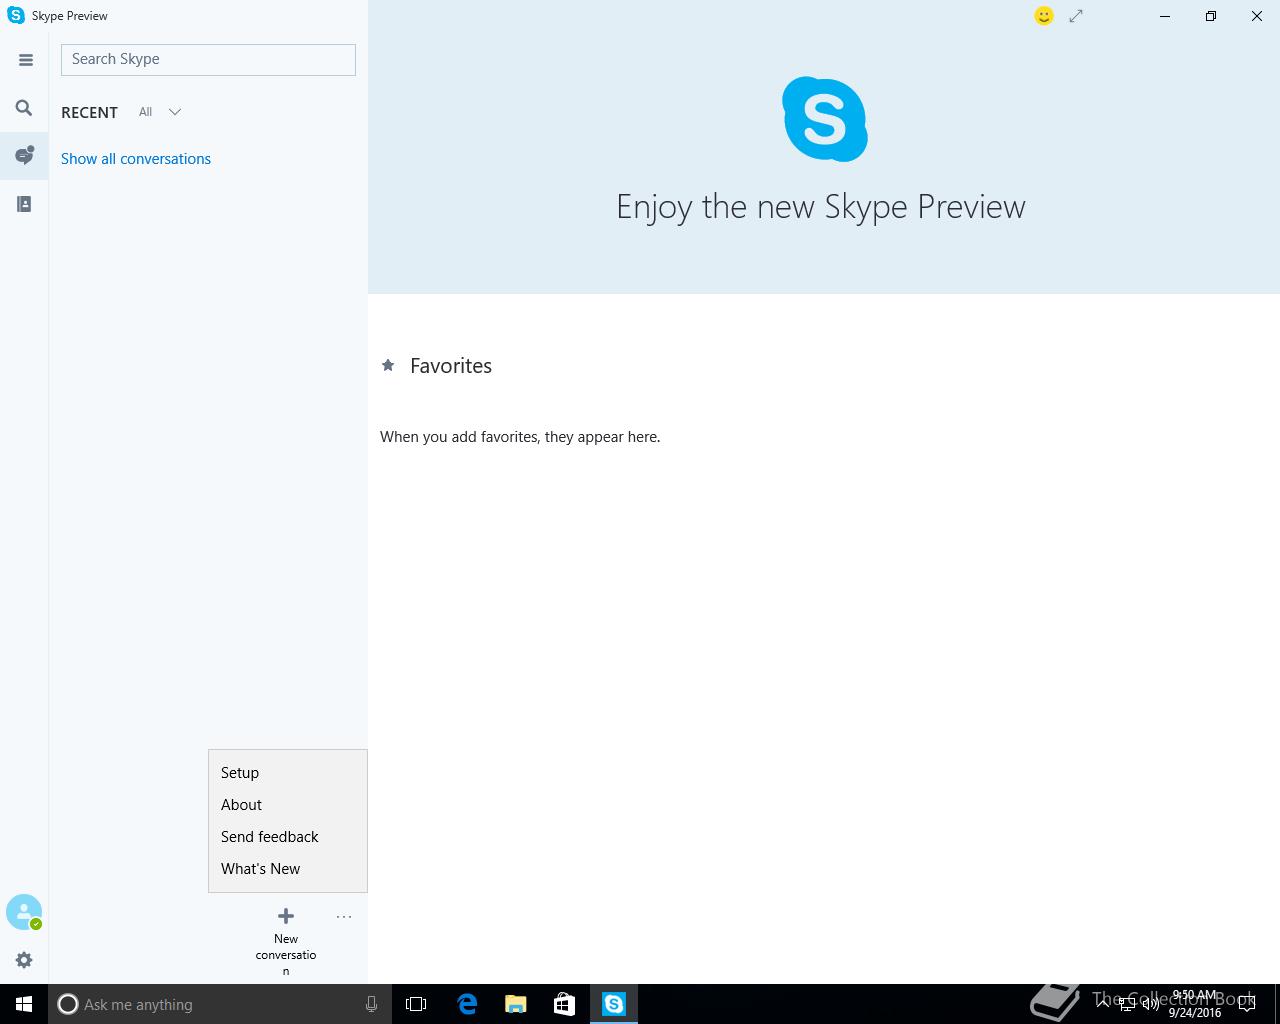1280x1024 pixels.
Task: Click 'When you add favorites' message text
Action: tap(520, 437)
